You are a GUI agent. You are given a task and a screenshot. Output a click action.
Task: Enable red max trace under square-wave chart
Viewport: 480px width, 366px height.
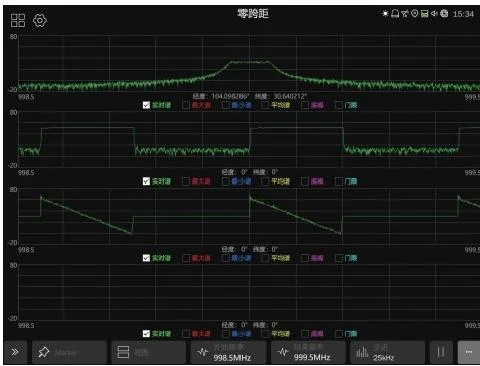186,181
